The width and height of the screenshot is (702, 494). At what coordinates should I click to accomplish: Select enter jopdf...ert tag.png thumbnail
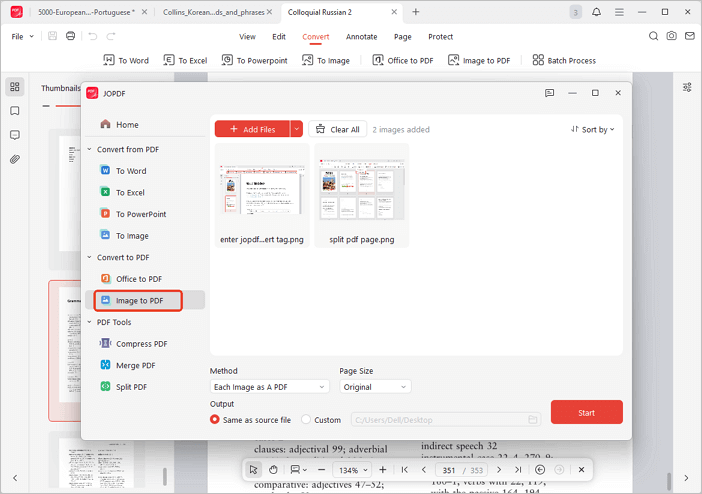[x=262, y=196]
